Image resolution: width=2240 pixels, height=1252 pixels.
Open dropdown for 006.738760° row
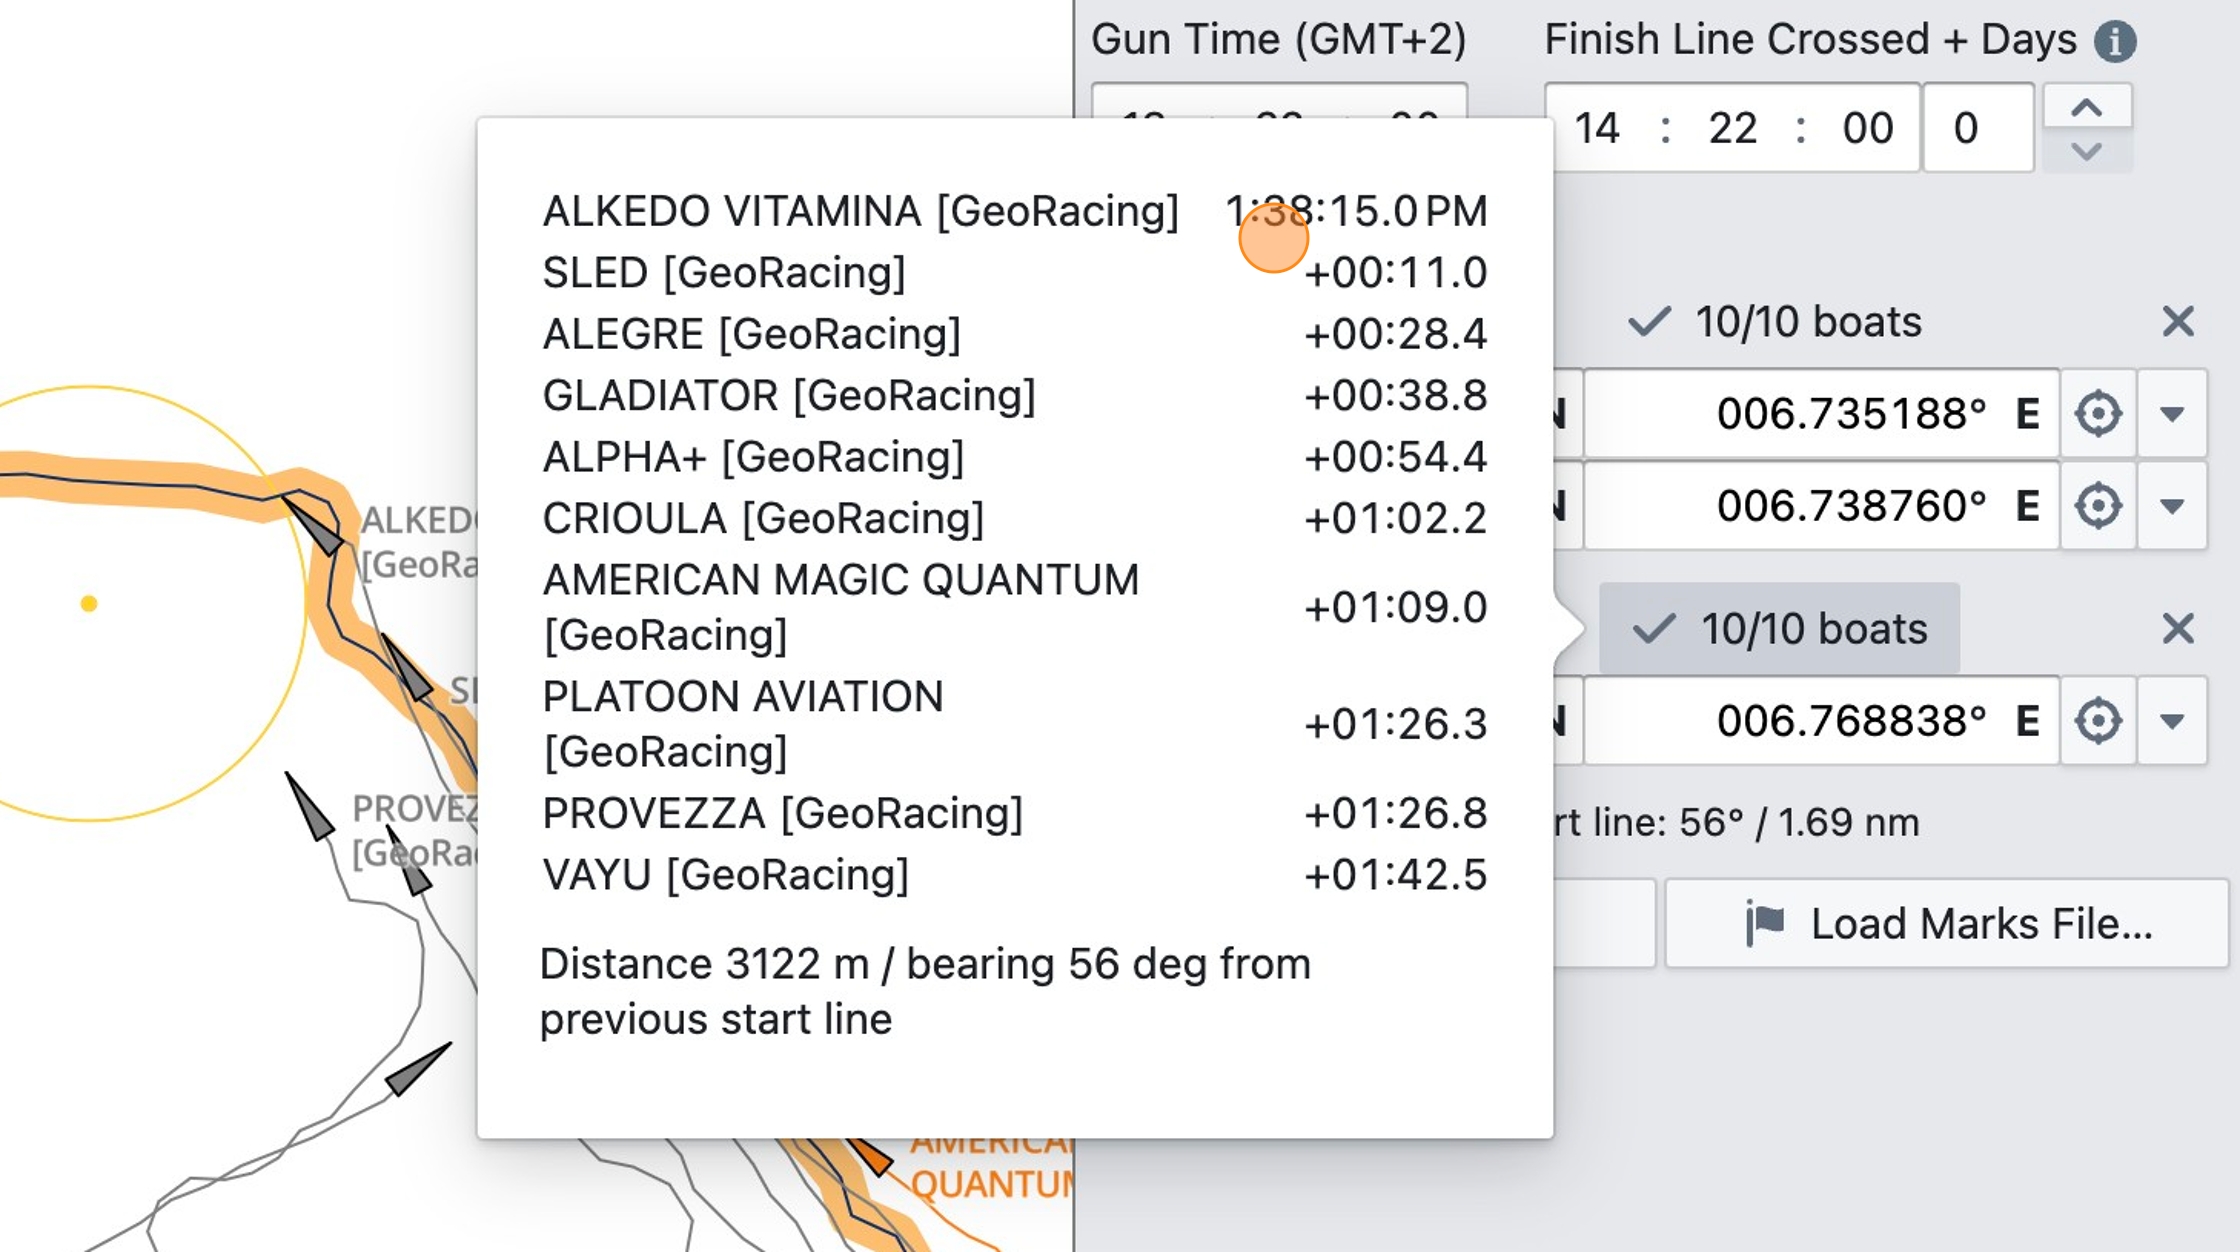(x=2172, y=506)
